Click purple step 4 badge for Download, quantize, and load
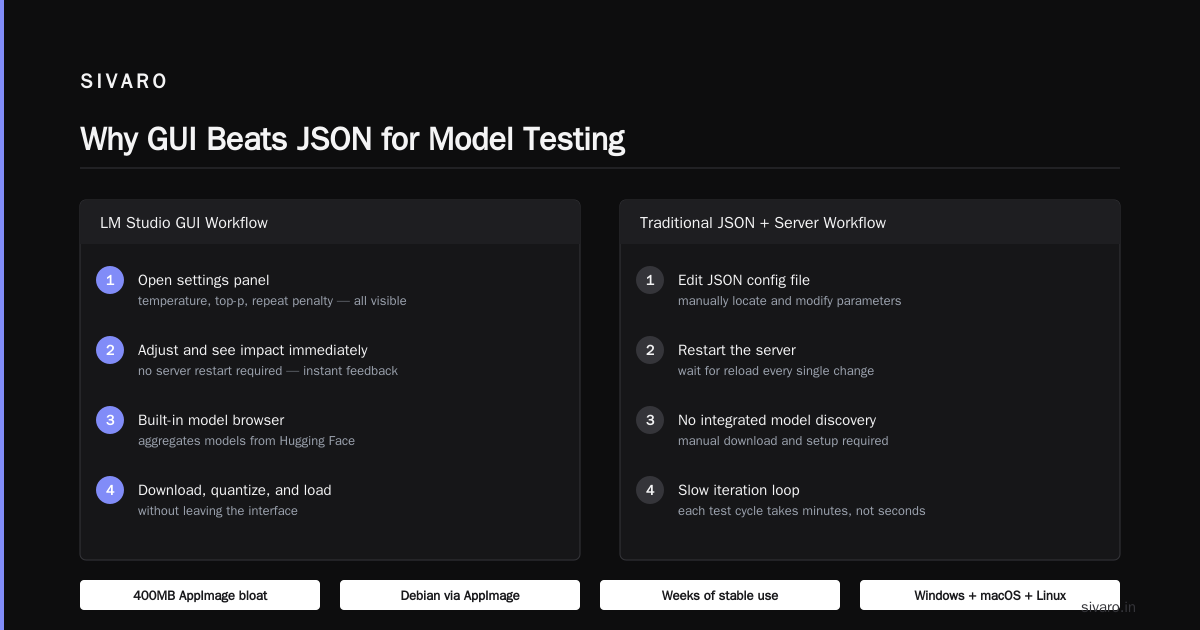The width and height of the screenshot is (1200, 630). point(110,490)
